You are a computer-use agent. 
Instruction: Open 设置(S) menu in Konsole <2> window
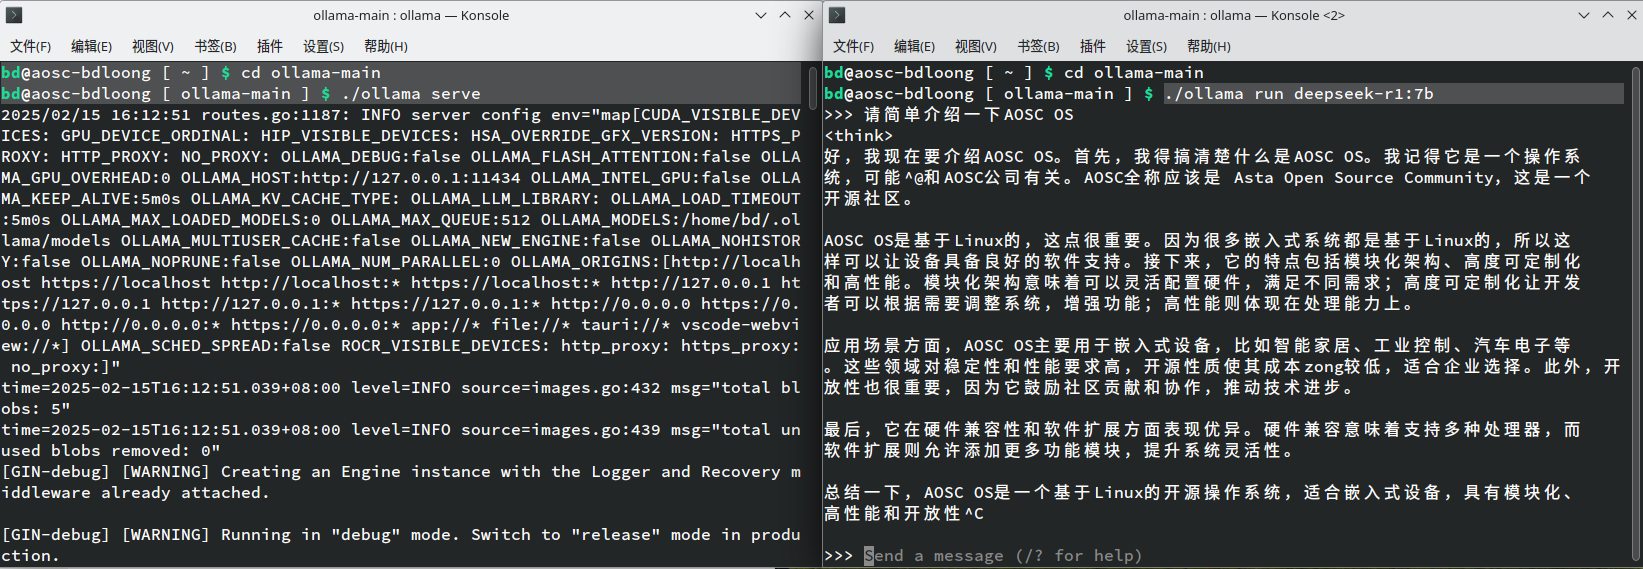point(1146,46)
